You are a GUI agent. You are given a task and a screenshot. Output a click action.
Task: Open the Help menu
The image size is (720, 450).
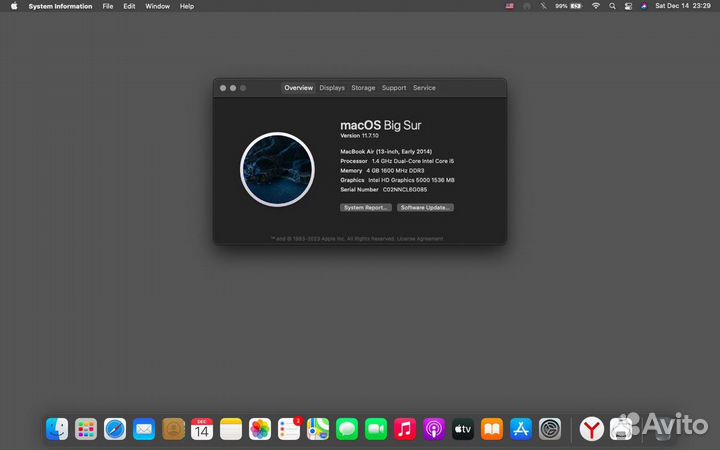point(187,6)
